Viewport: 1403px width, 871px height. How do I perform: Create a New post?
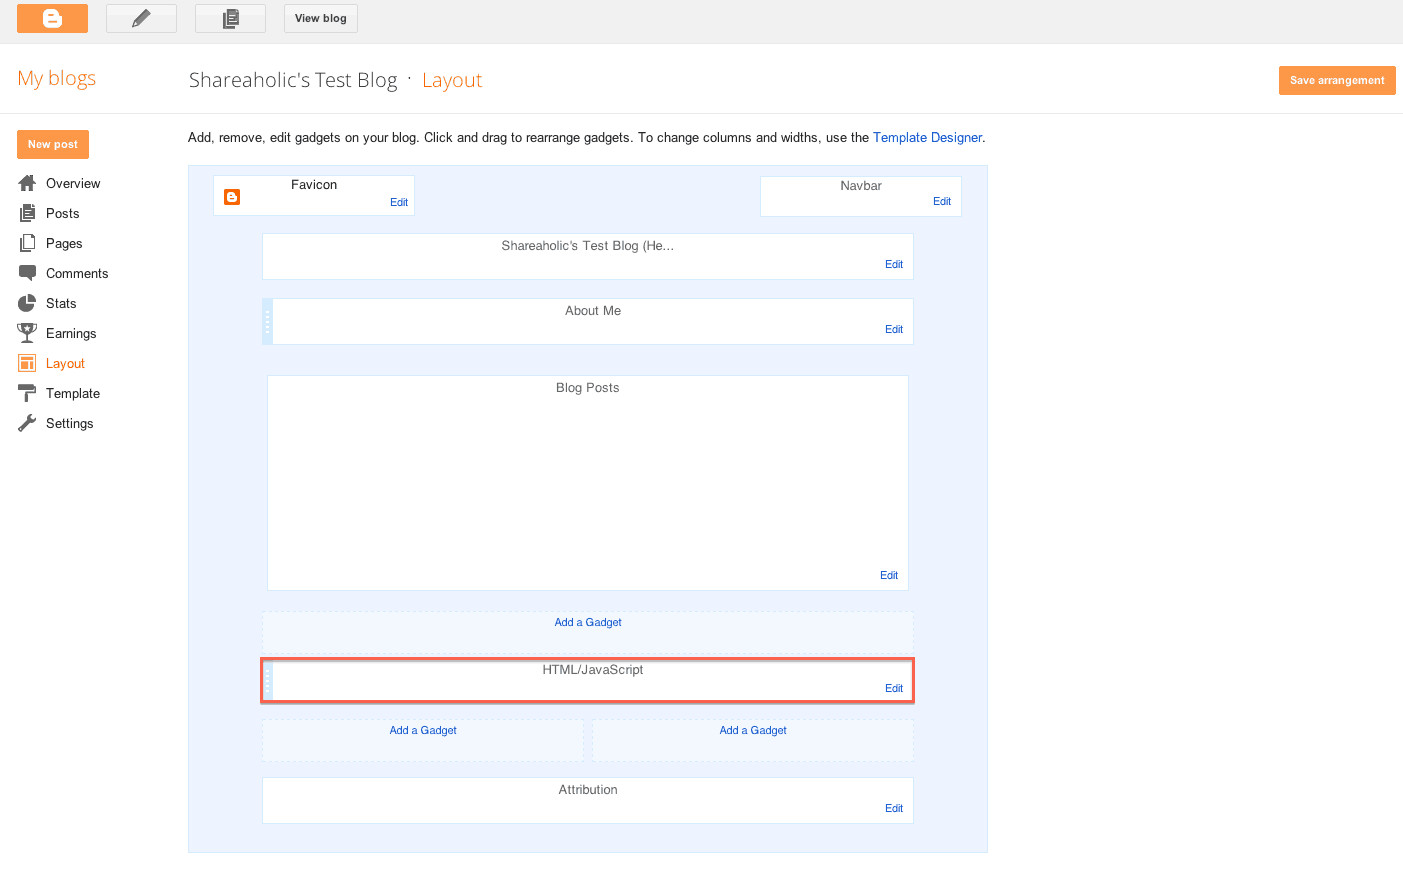coord(53,144)
